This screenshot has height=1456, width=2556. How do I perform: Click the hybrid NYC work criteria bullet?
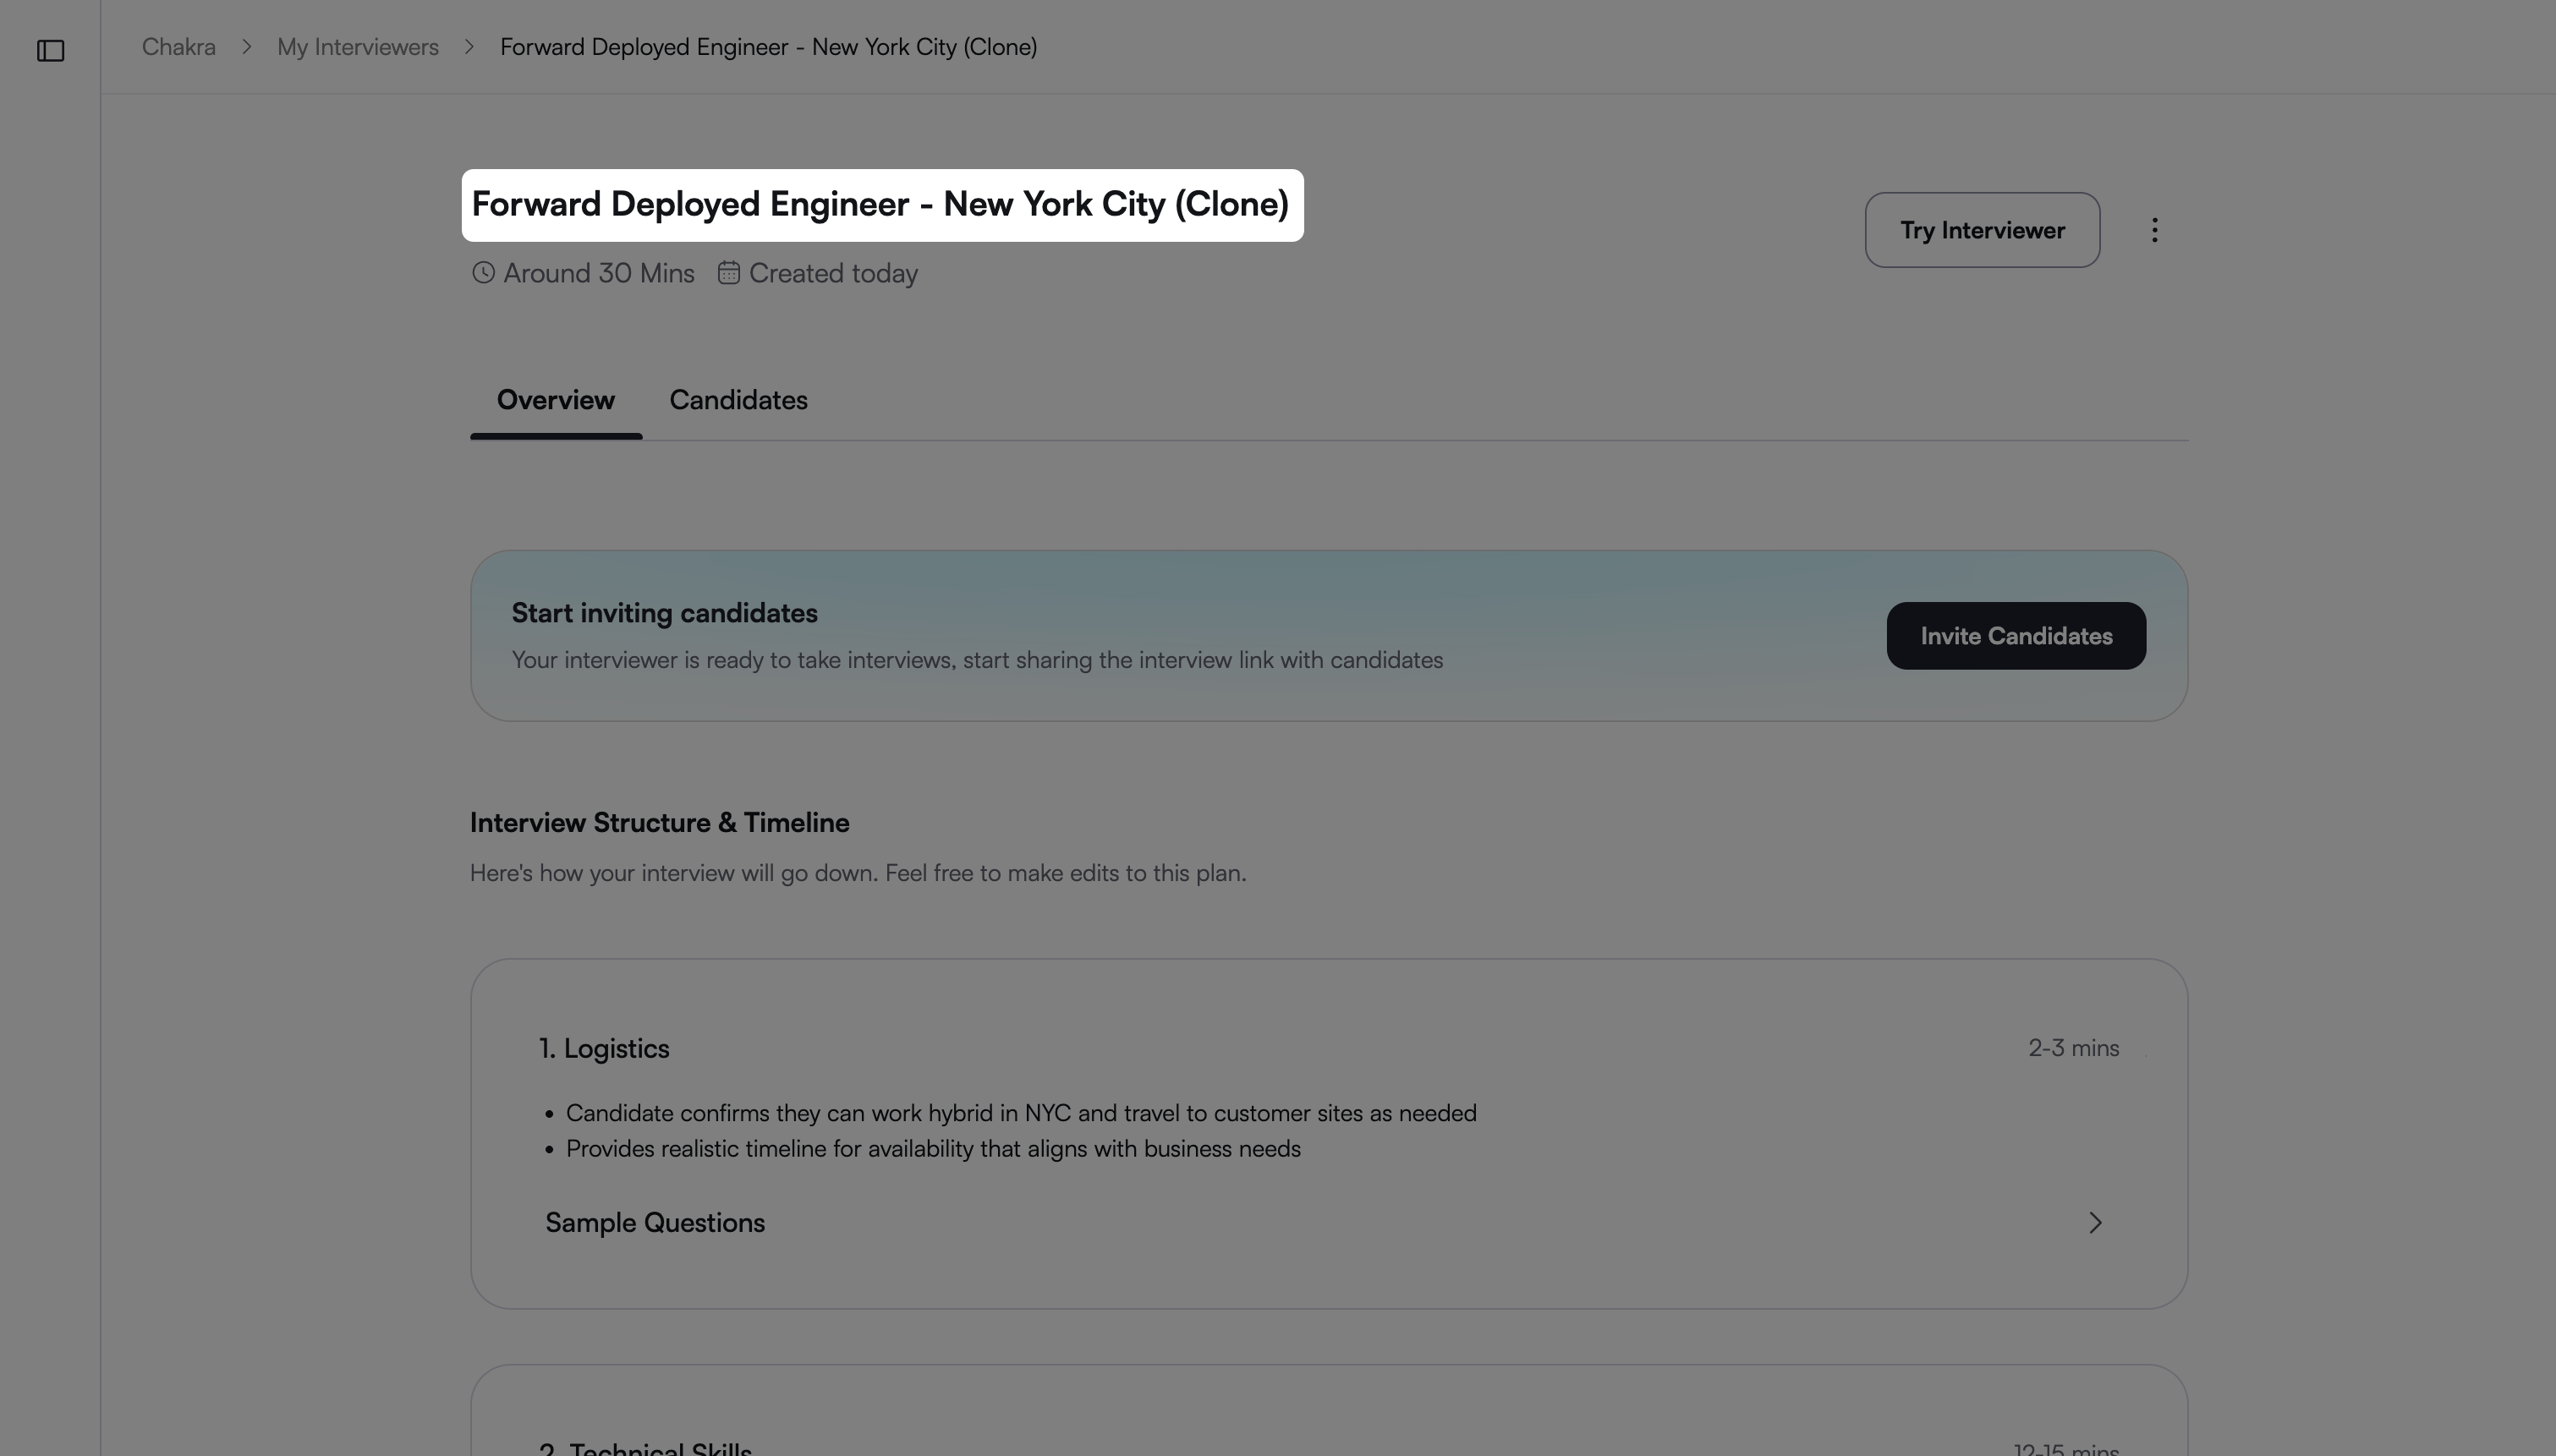click(1020, 1113)
